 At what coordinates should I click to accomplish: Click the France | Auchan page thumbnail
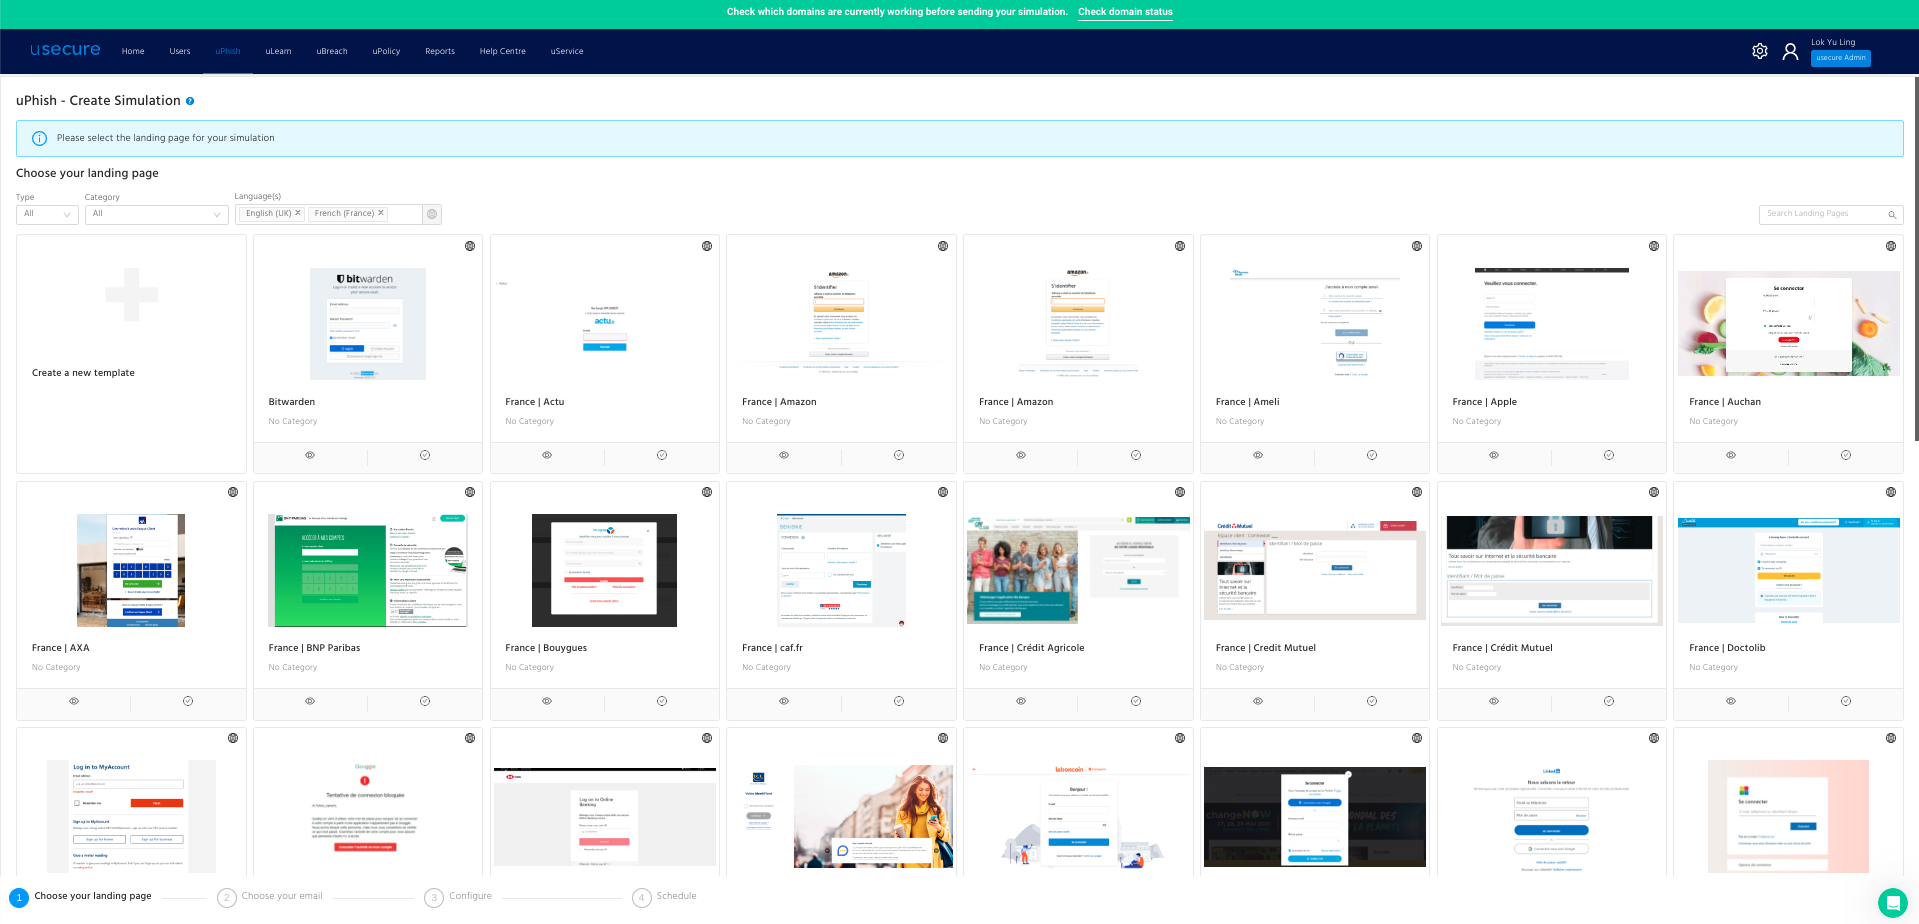tap(1788, 323)
